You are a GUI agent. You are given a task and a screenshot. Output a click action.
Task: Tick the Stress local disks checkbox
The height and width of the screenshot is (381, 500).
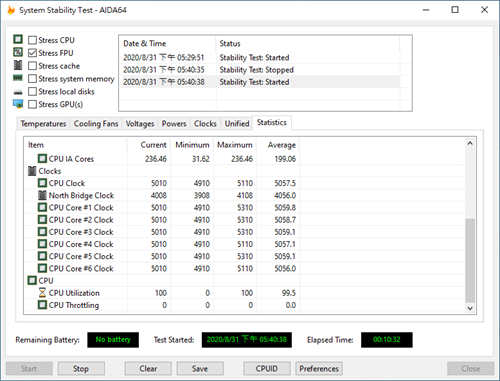coord(32,91)
